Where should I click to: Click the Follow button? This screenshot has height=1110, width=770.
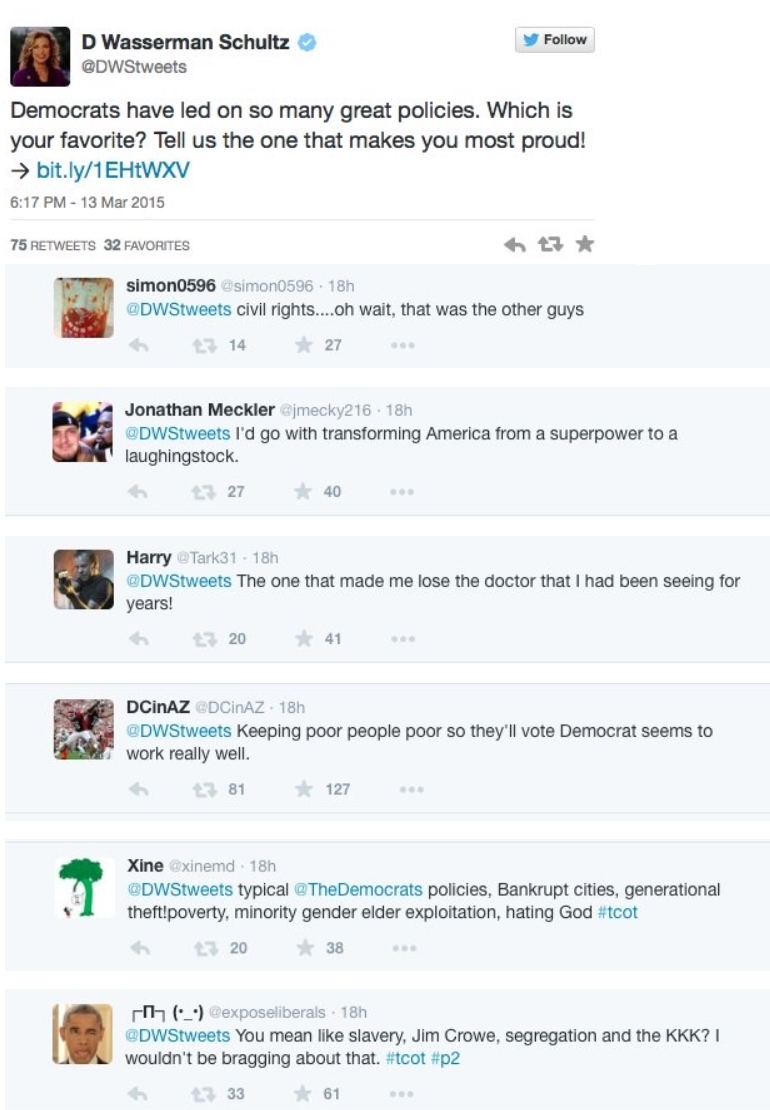click(x=555, y=40)
